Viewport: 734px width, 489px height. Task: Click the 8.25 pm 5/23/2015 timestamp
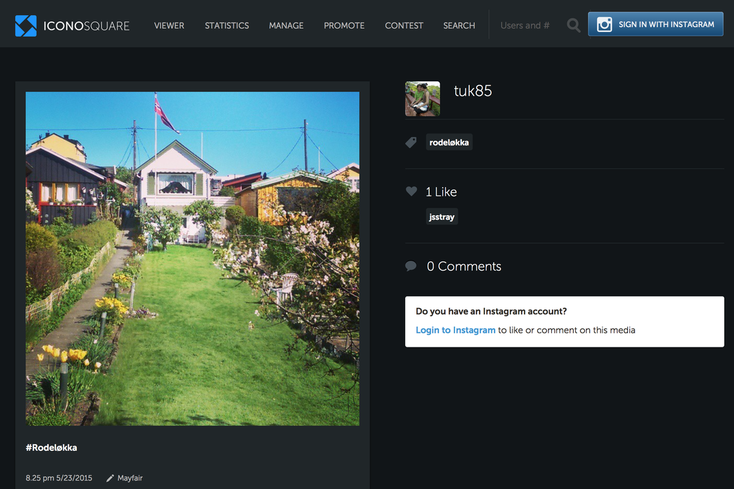pos(59,478)
